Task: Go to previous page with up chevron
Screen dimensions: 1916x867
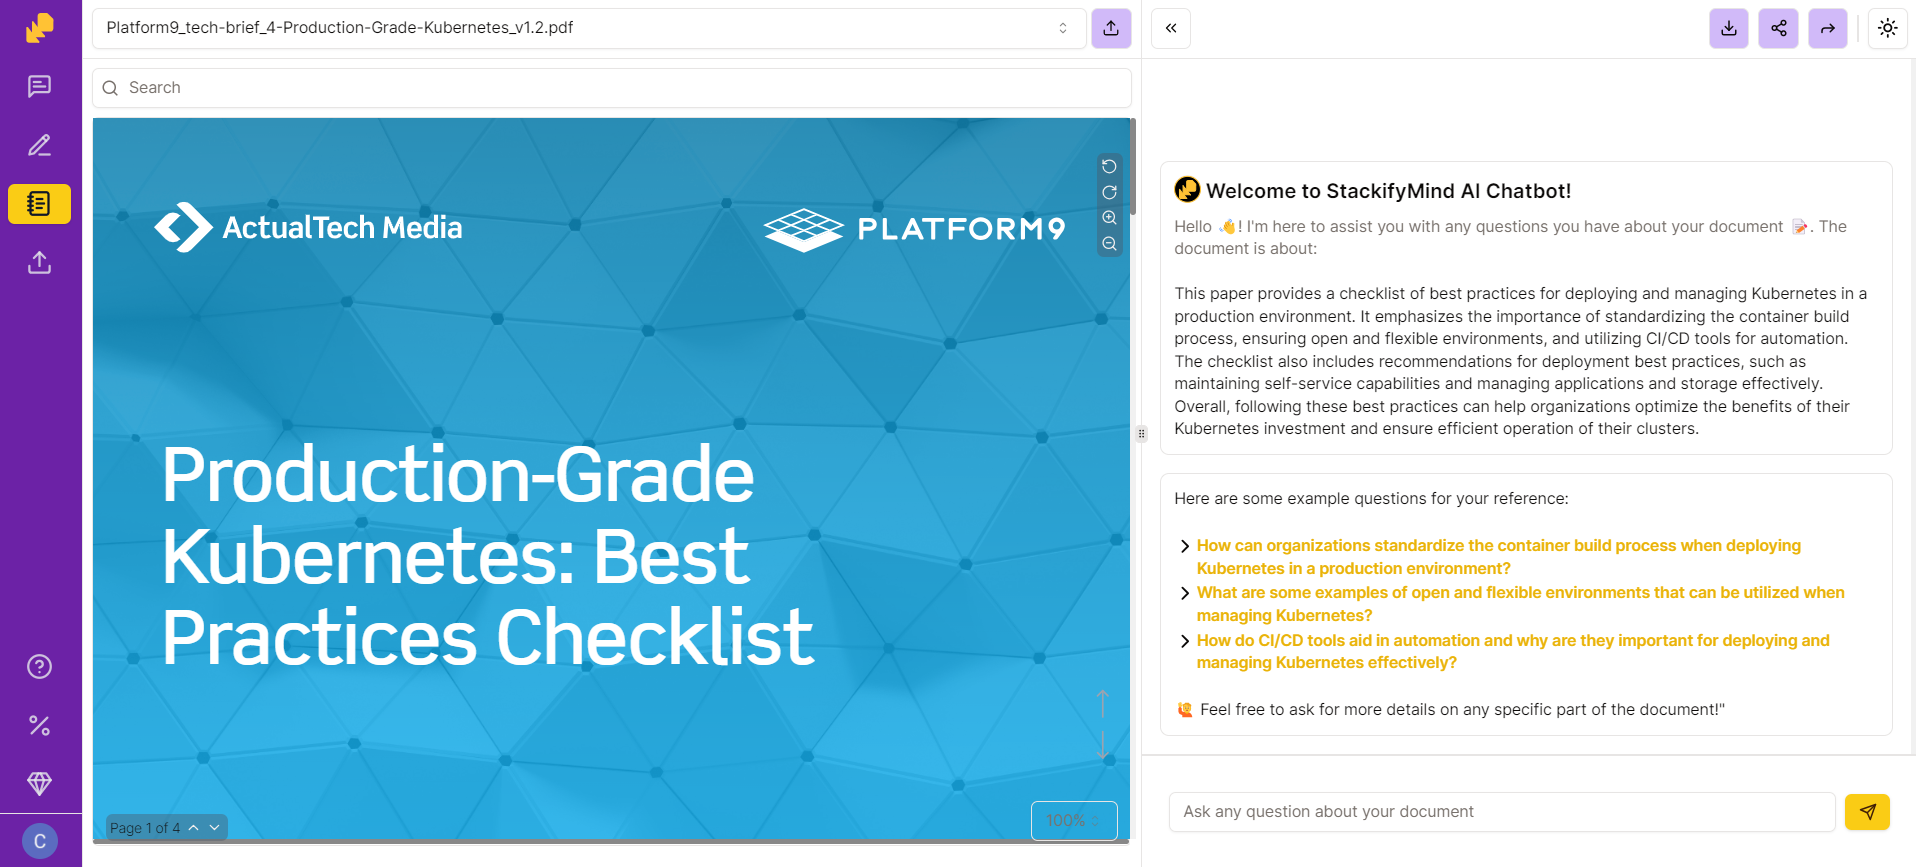Action: coord(193,828)
